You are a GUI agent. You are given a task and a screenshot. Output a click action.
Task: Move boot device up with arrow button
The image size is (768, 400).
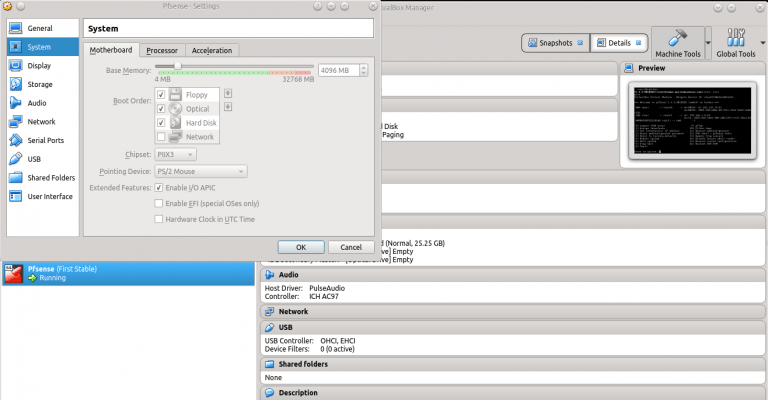[228, 94]
